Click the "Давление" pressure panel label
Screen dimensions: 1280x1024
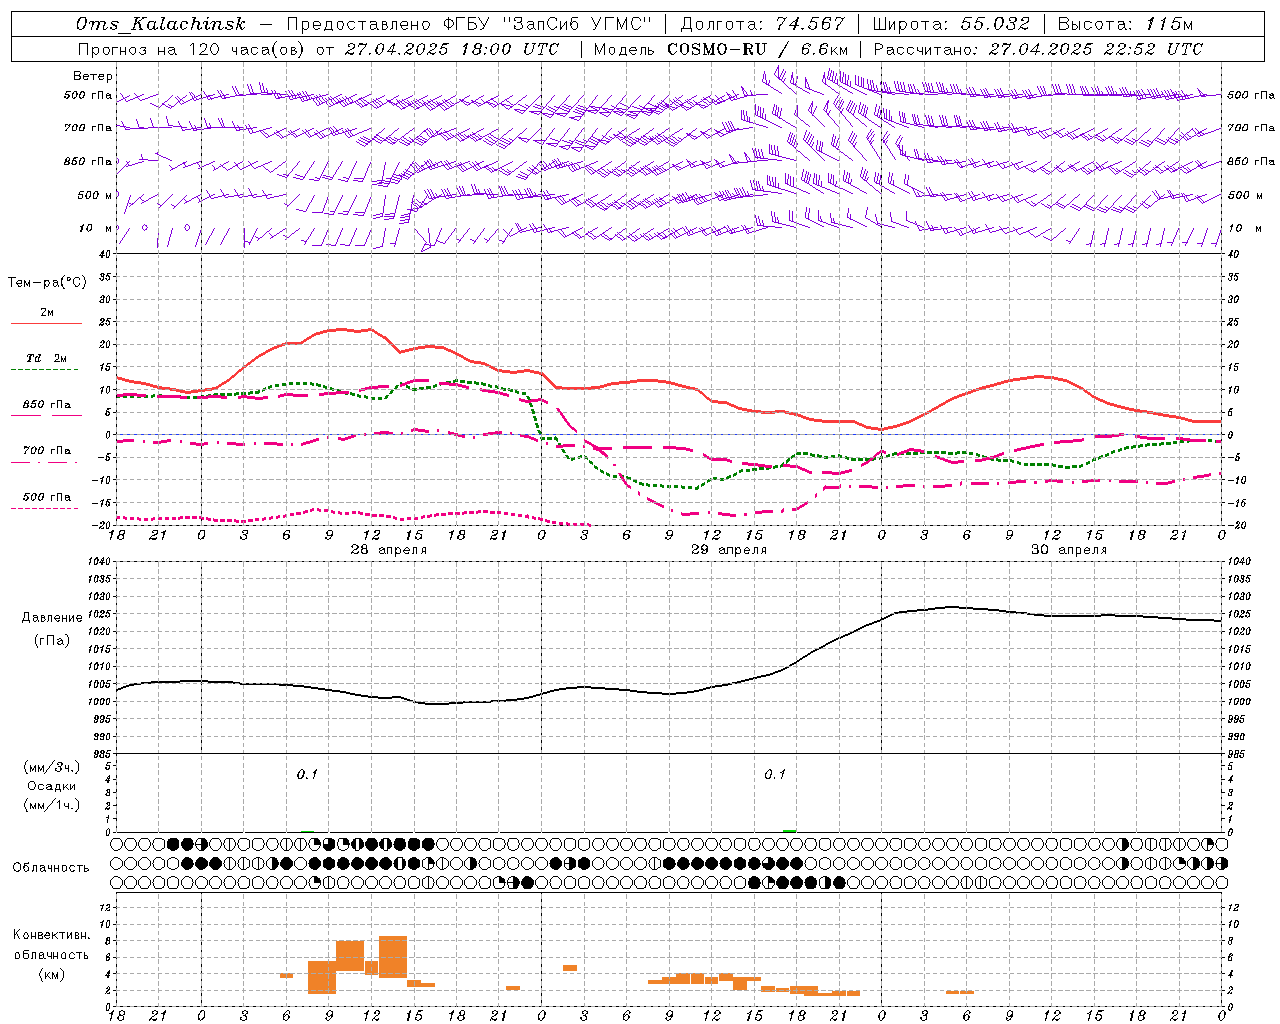coord(52,618)
